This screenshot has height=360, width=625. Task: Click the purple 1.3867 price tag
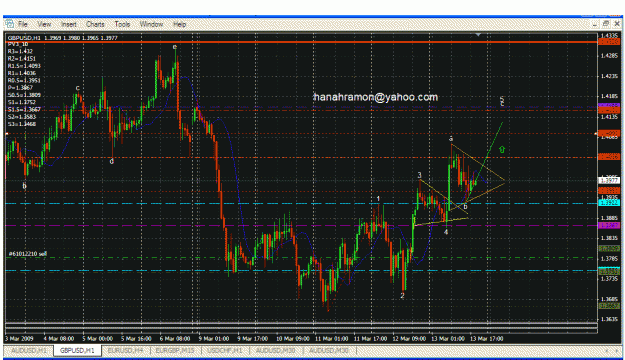609,226
